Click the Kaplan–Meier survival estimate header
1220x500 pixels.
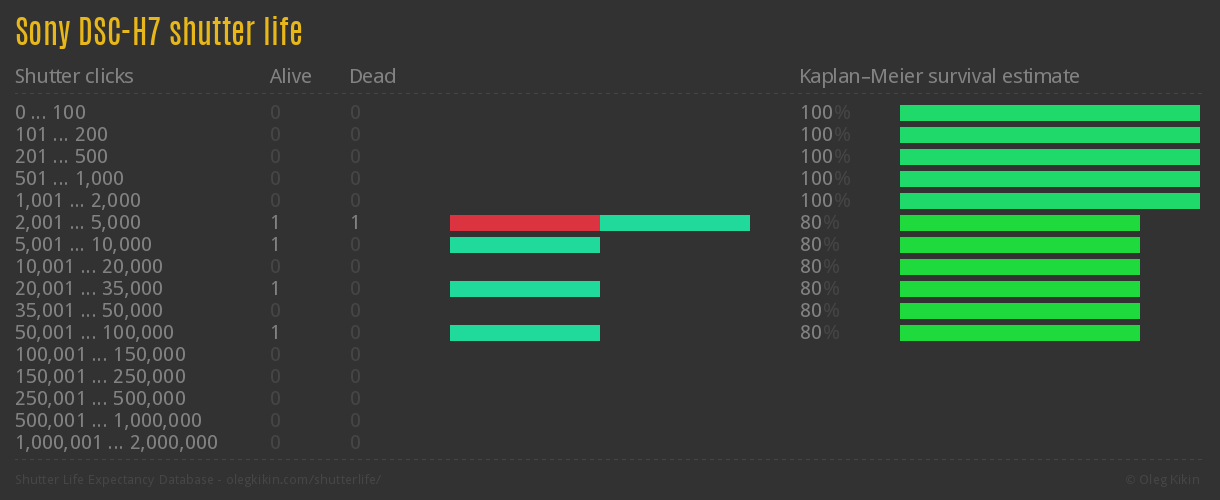pyautogui.click(x=939, y=76)
